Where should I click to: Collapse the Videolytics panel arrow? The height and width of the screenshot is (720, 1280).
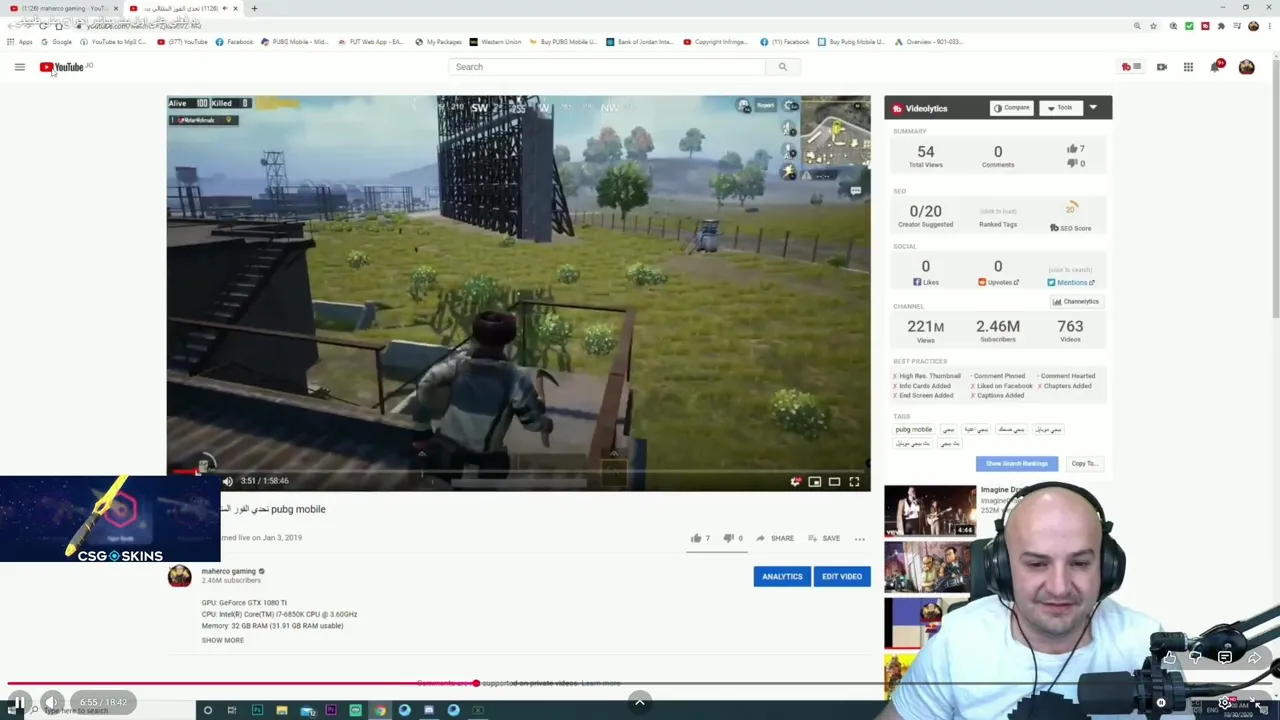point(1093,108)
